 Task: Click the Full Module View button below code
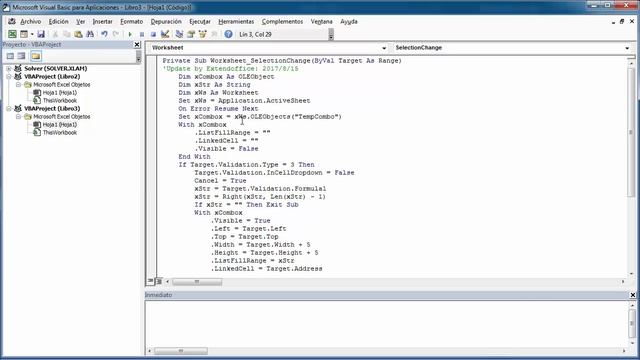[x=159, y=281]
